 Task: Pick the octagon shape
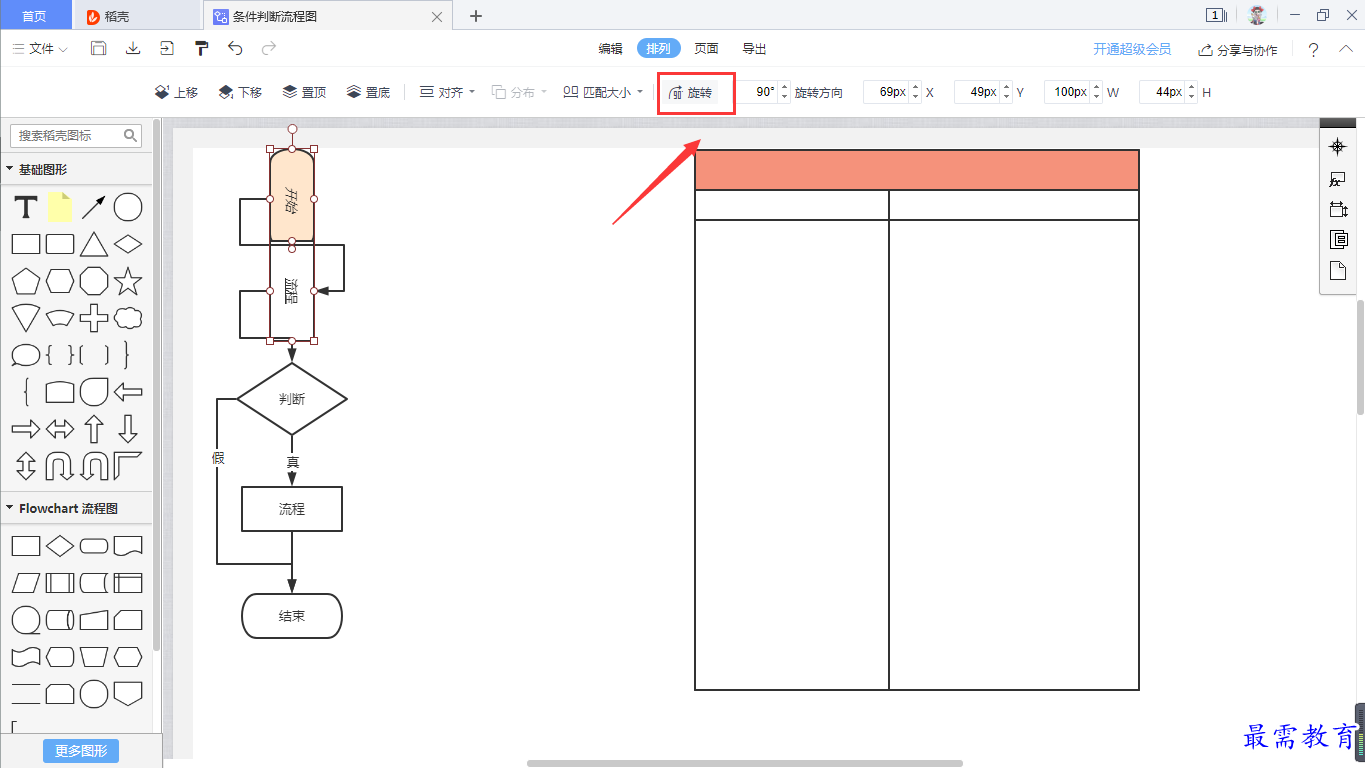pos(94,282)
